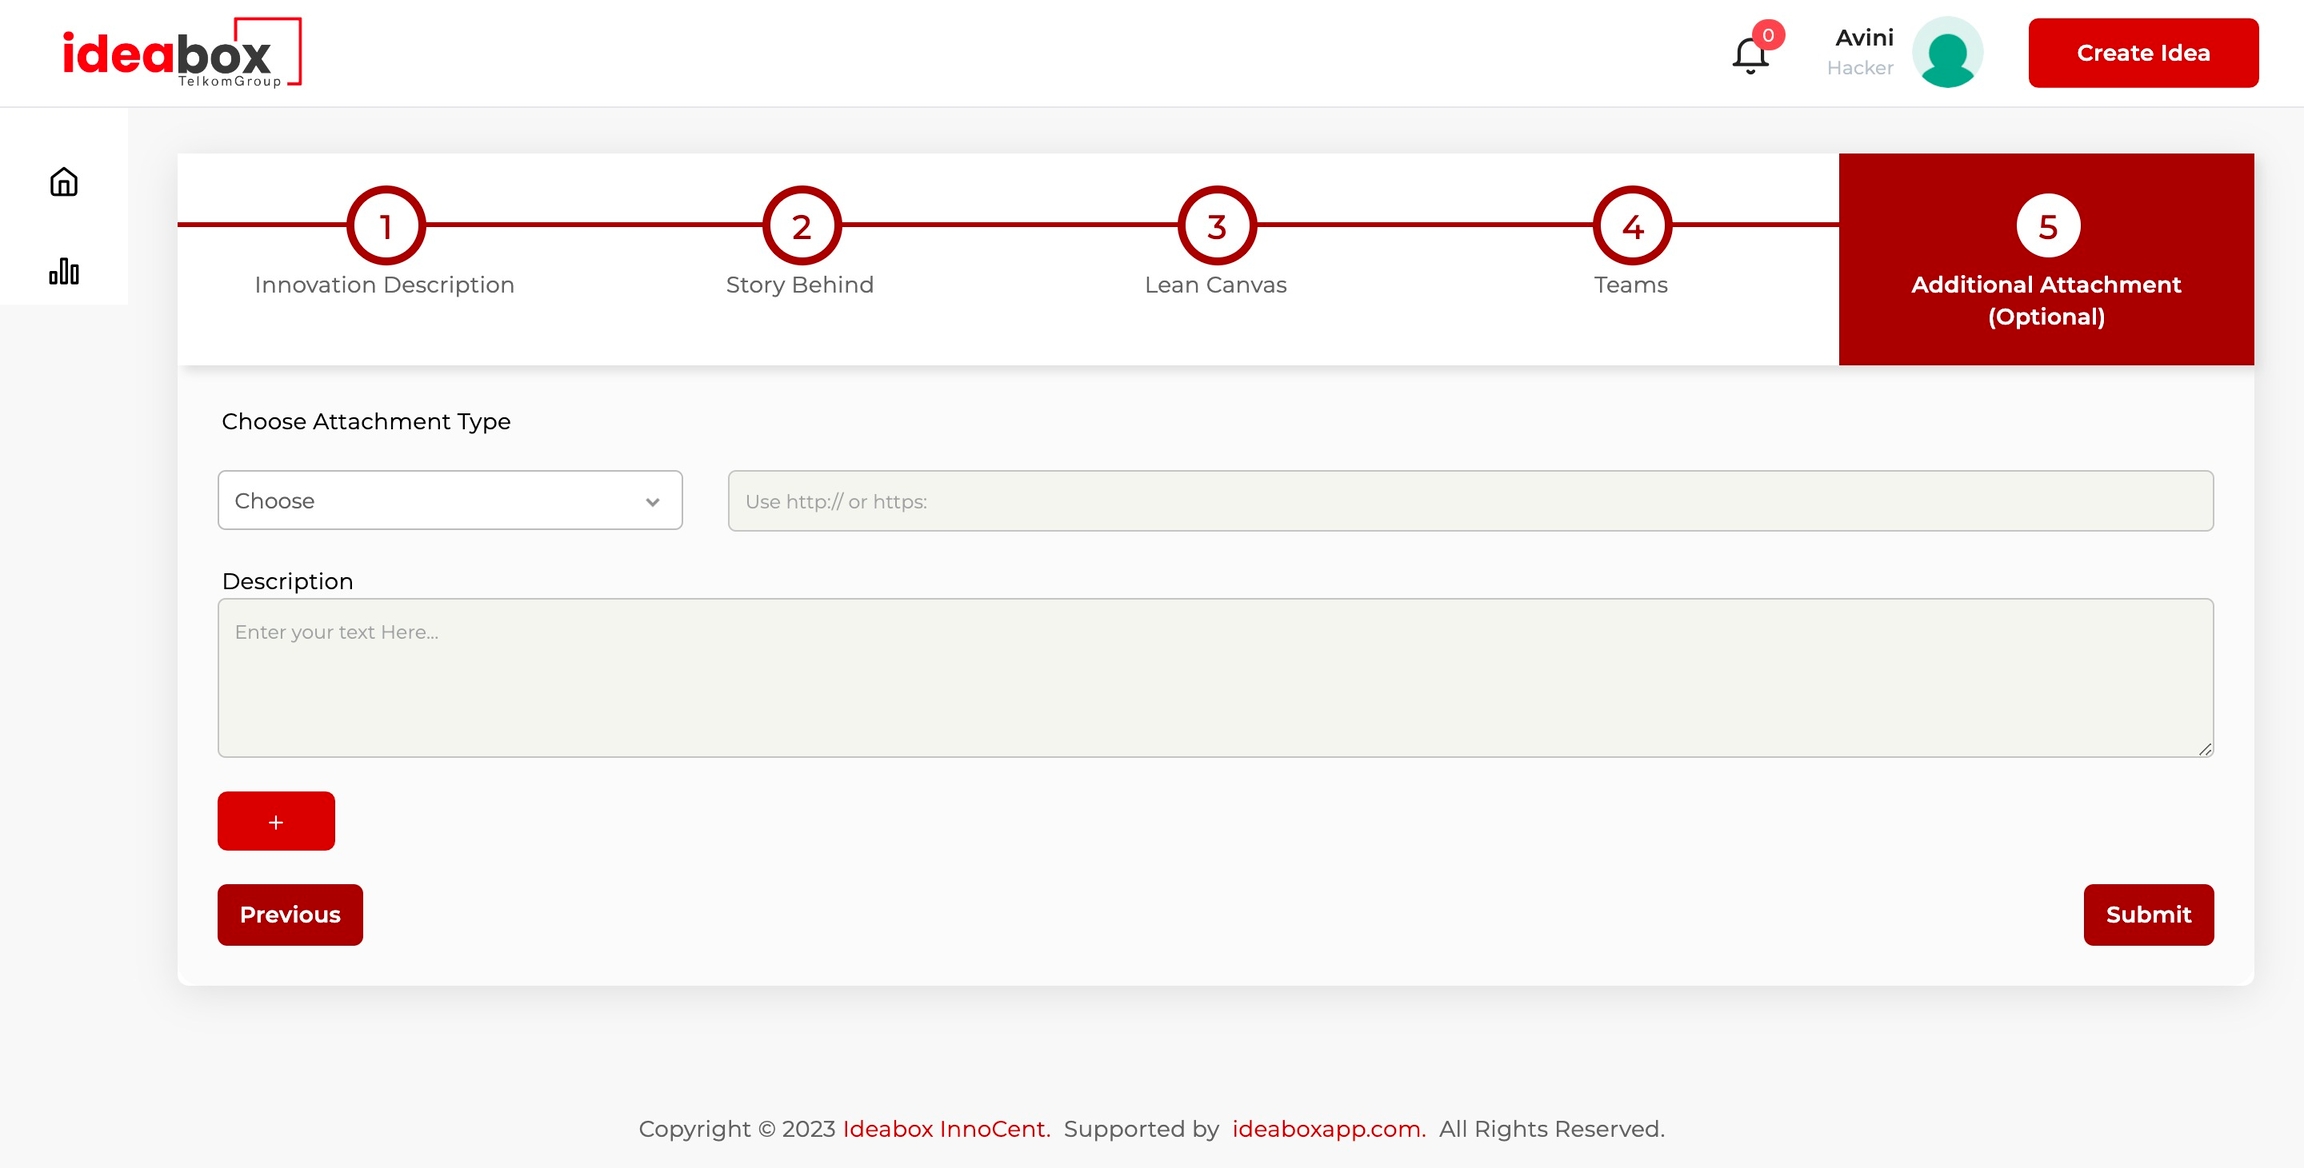Click the dropdown chevron arrow

pos(652,502)
